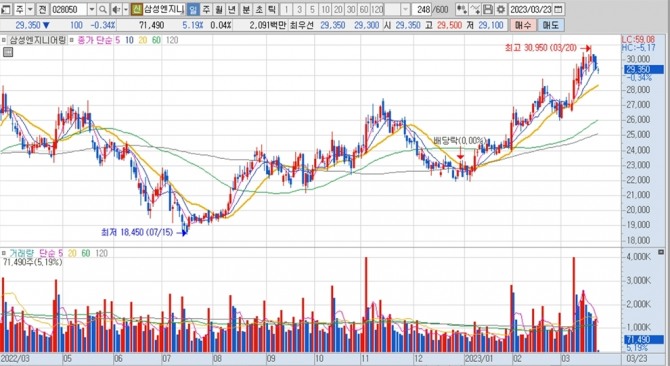Viewport: 670px width, 366px height.
Task: Expand the stock code 028050 dropdown arrow
Action: [x=92, y=9]
